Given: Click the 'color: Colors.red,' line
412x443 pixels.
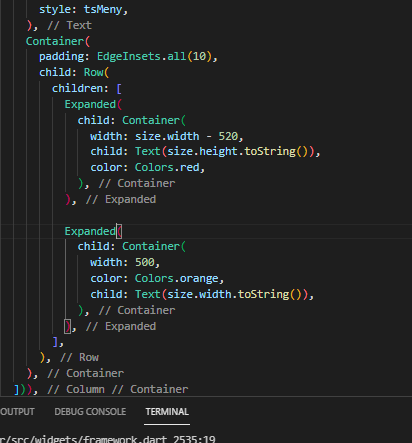Looking at the screenshot, I should (x=147, y=167).
